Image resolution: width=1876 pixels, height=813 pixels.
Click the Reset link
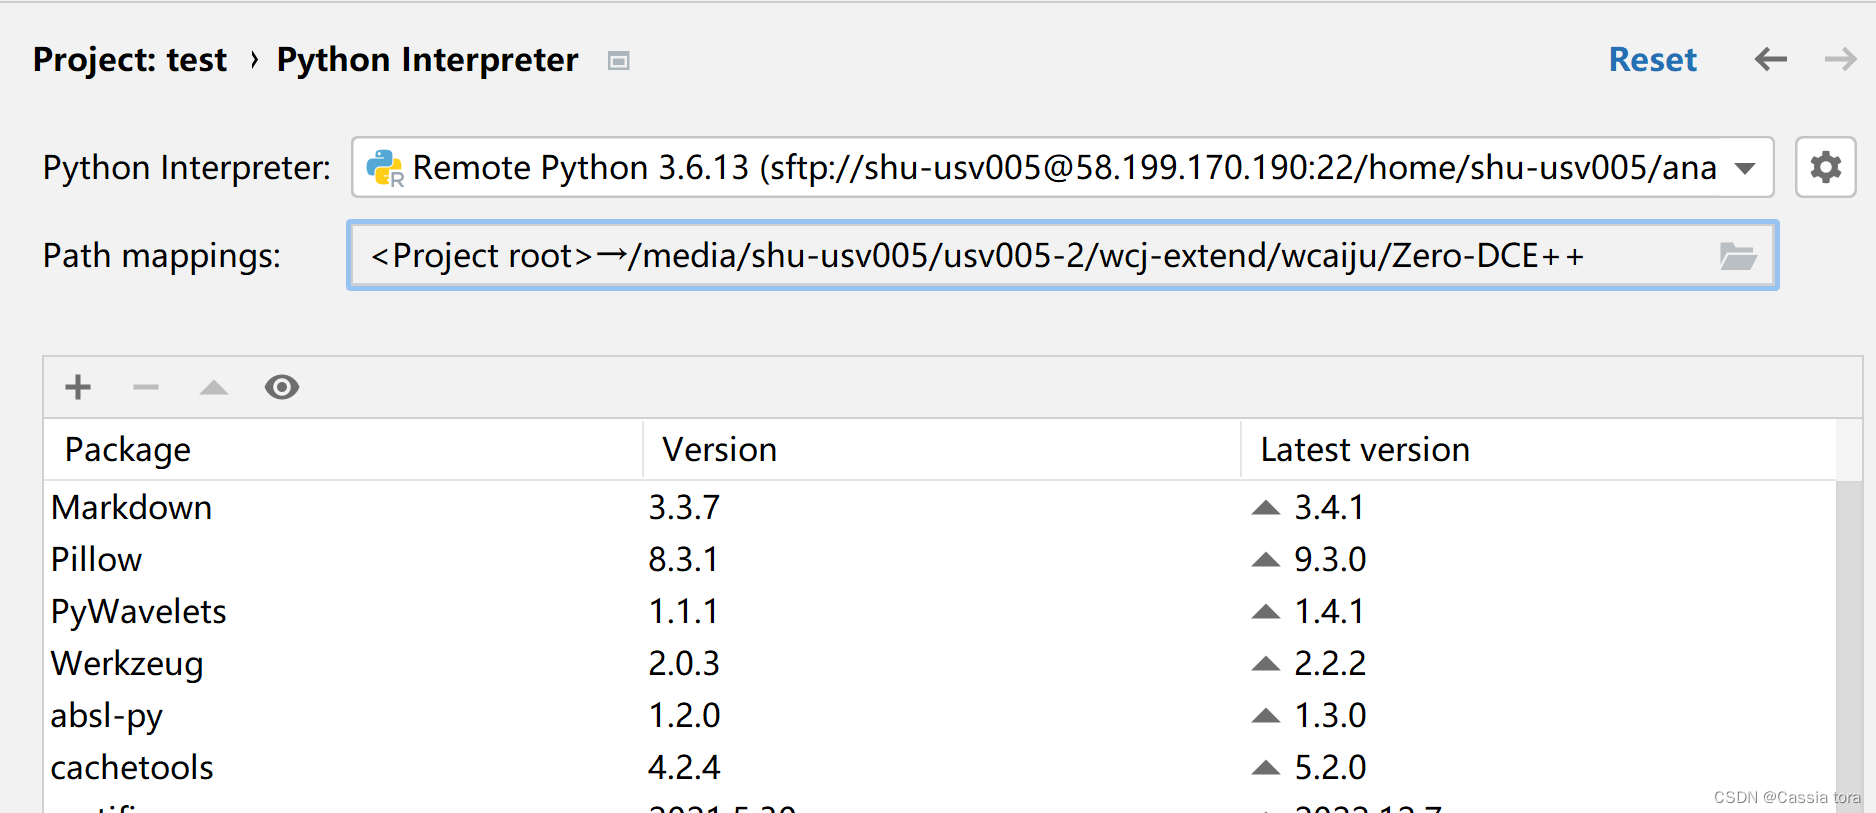(x=1652, y=60)
